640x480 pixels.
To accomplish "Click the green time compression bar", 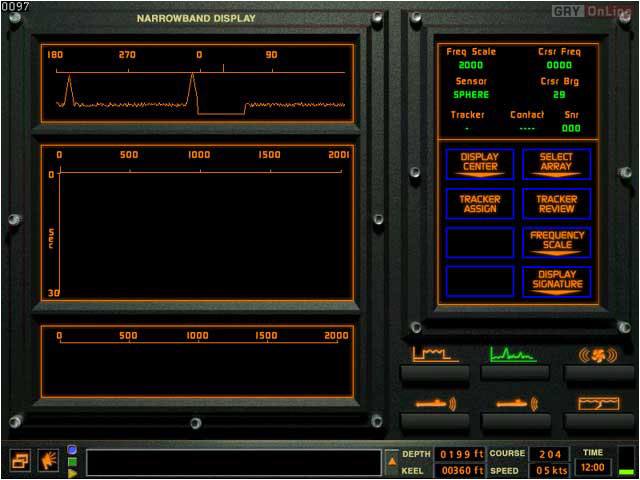I will 626,472.
